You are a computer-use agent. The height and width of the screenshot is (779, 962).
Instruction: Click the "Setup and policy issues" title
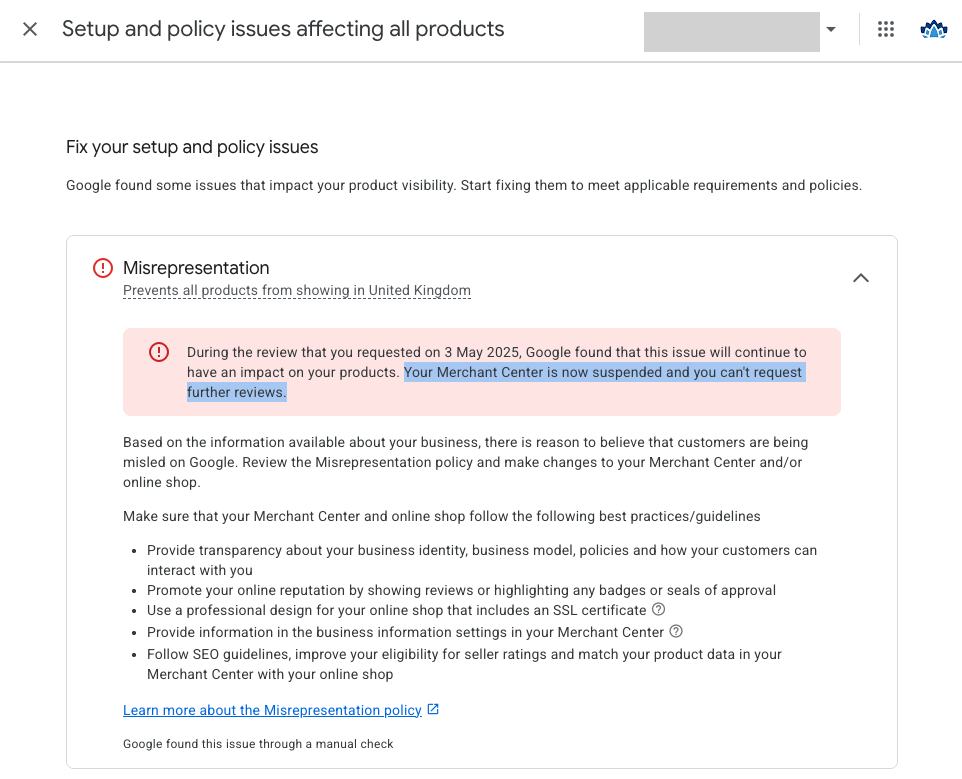[x=283, y=29]
